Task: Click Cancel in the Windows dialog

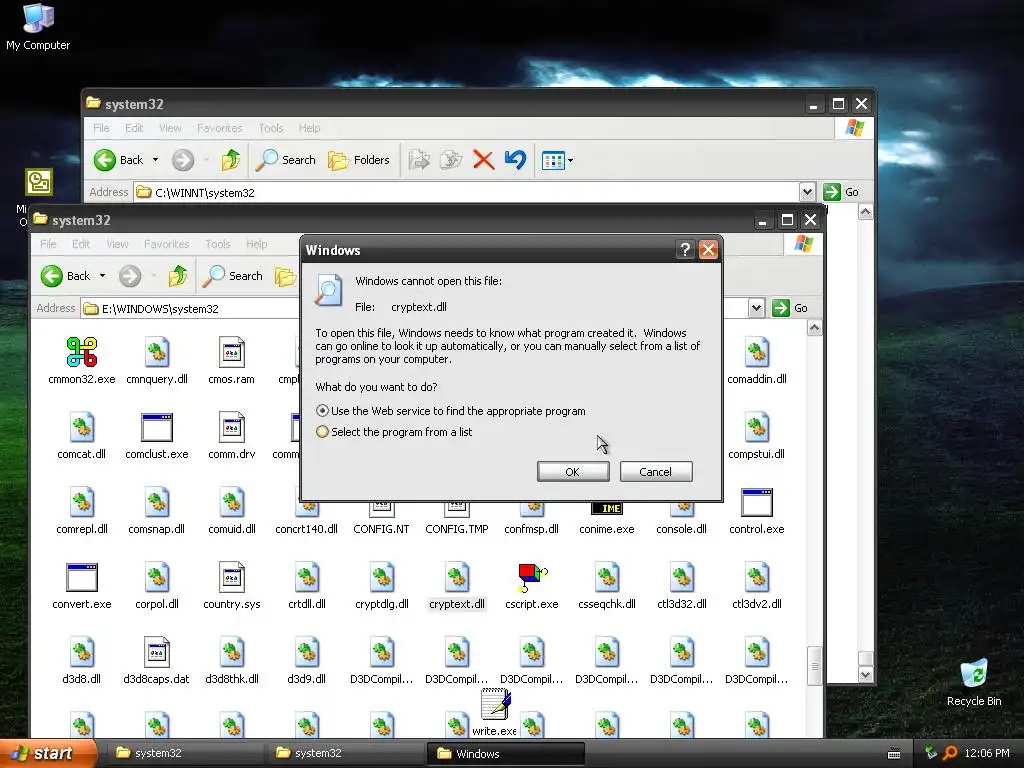Action: tap(656, 472)
